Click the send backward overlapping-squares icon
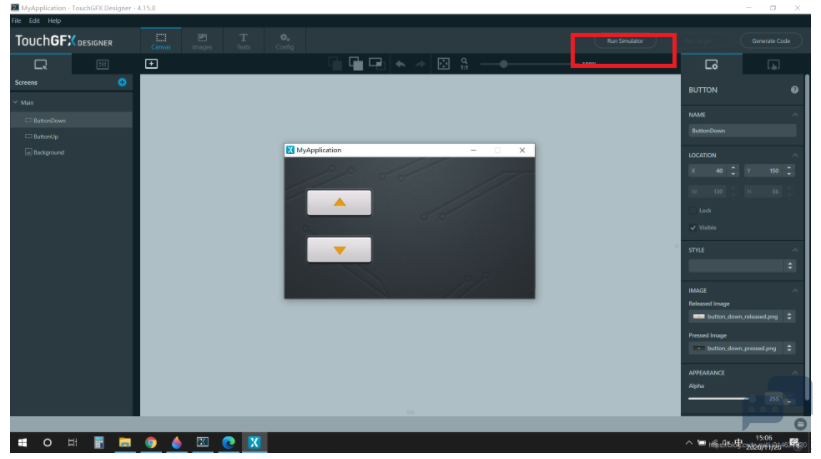Image resolution: width=821 pixels, height=459 pixels. (335, 64)
